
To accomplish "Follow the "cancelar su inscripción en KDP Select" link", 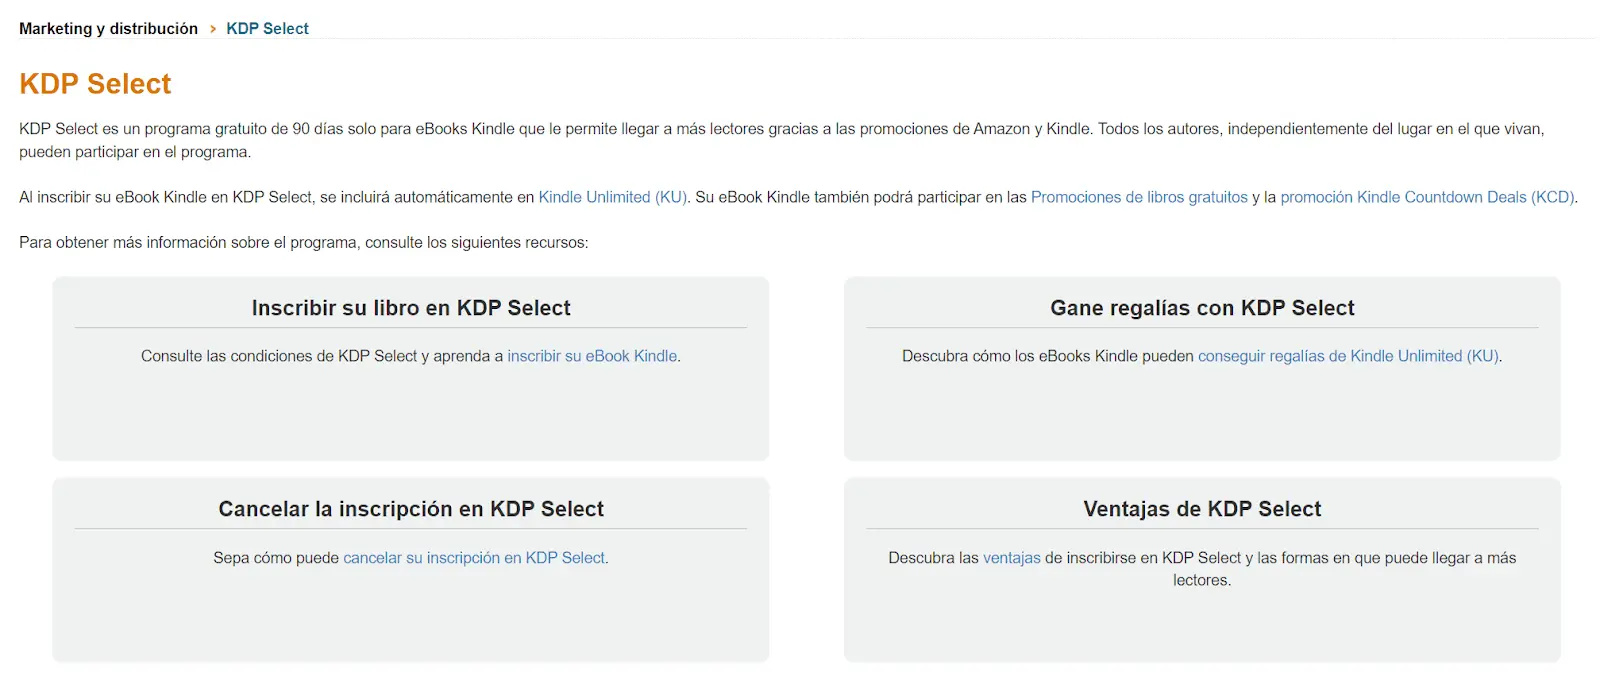I will tap(475, 557).
